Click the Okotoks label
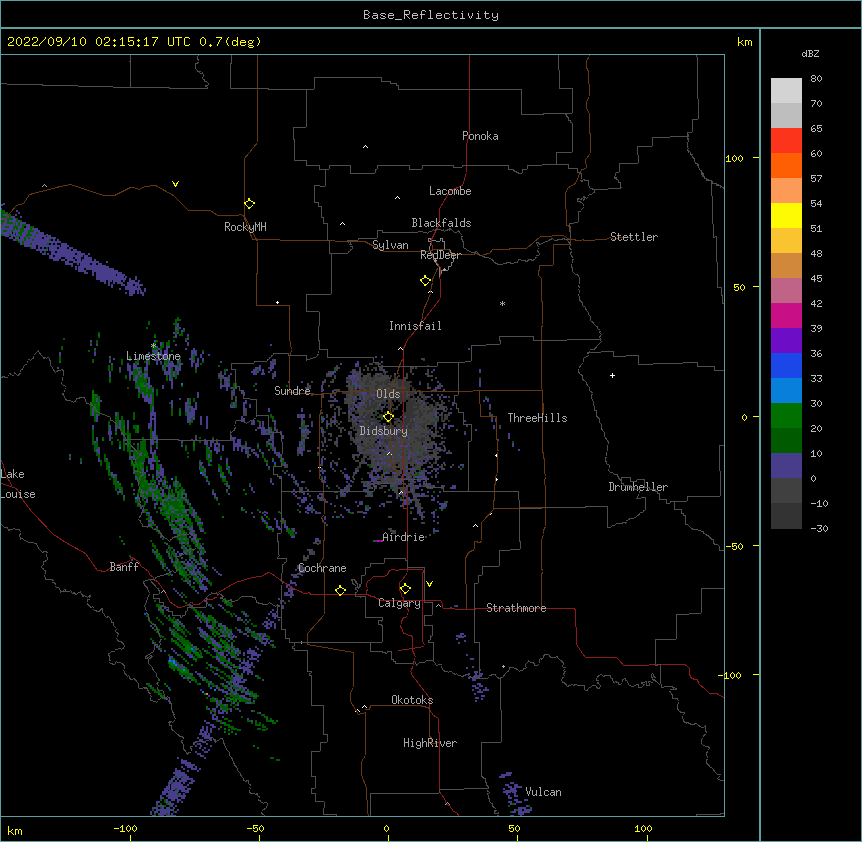 pos(412,700)
